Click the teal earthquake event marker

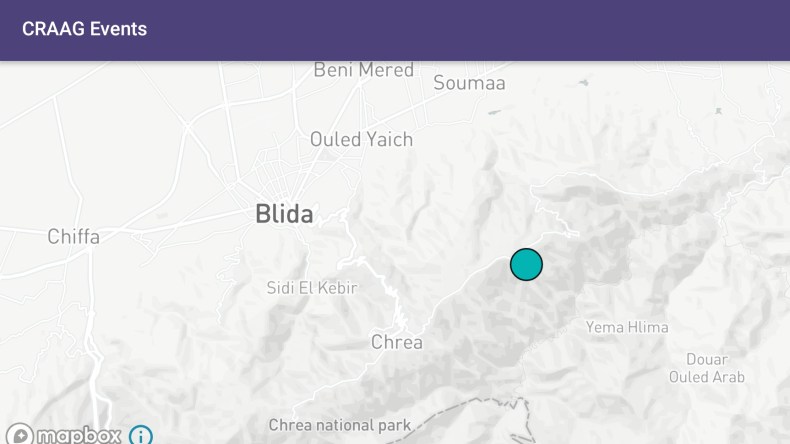(x=526, y=264)
